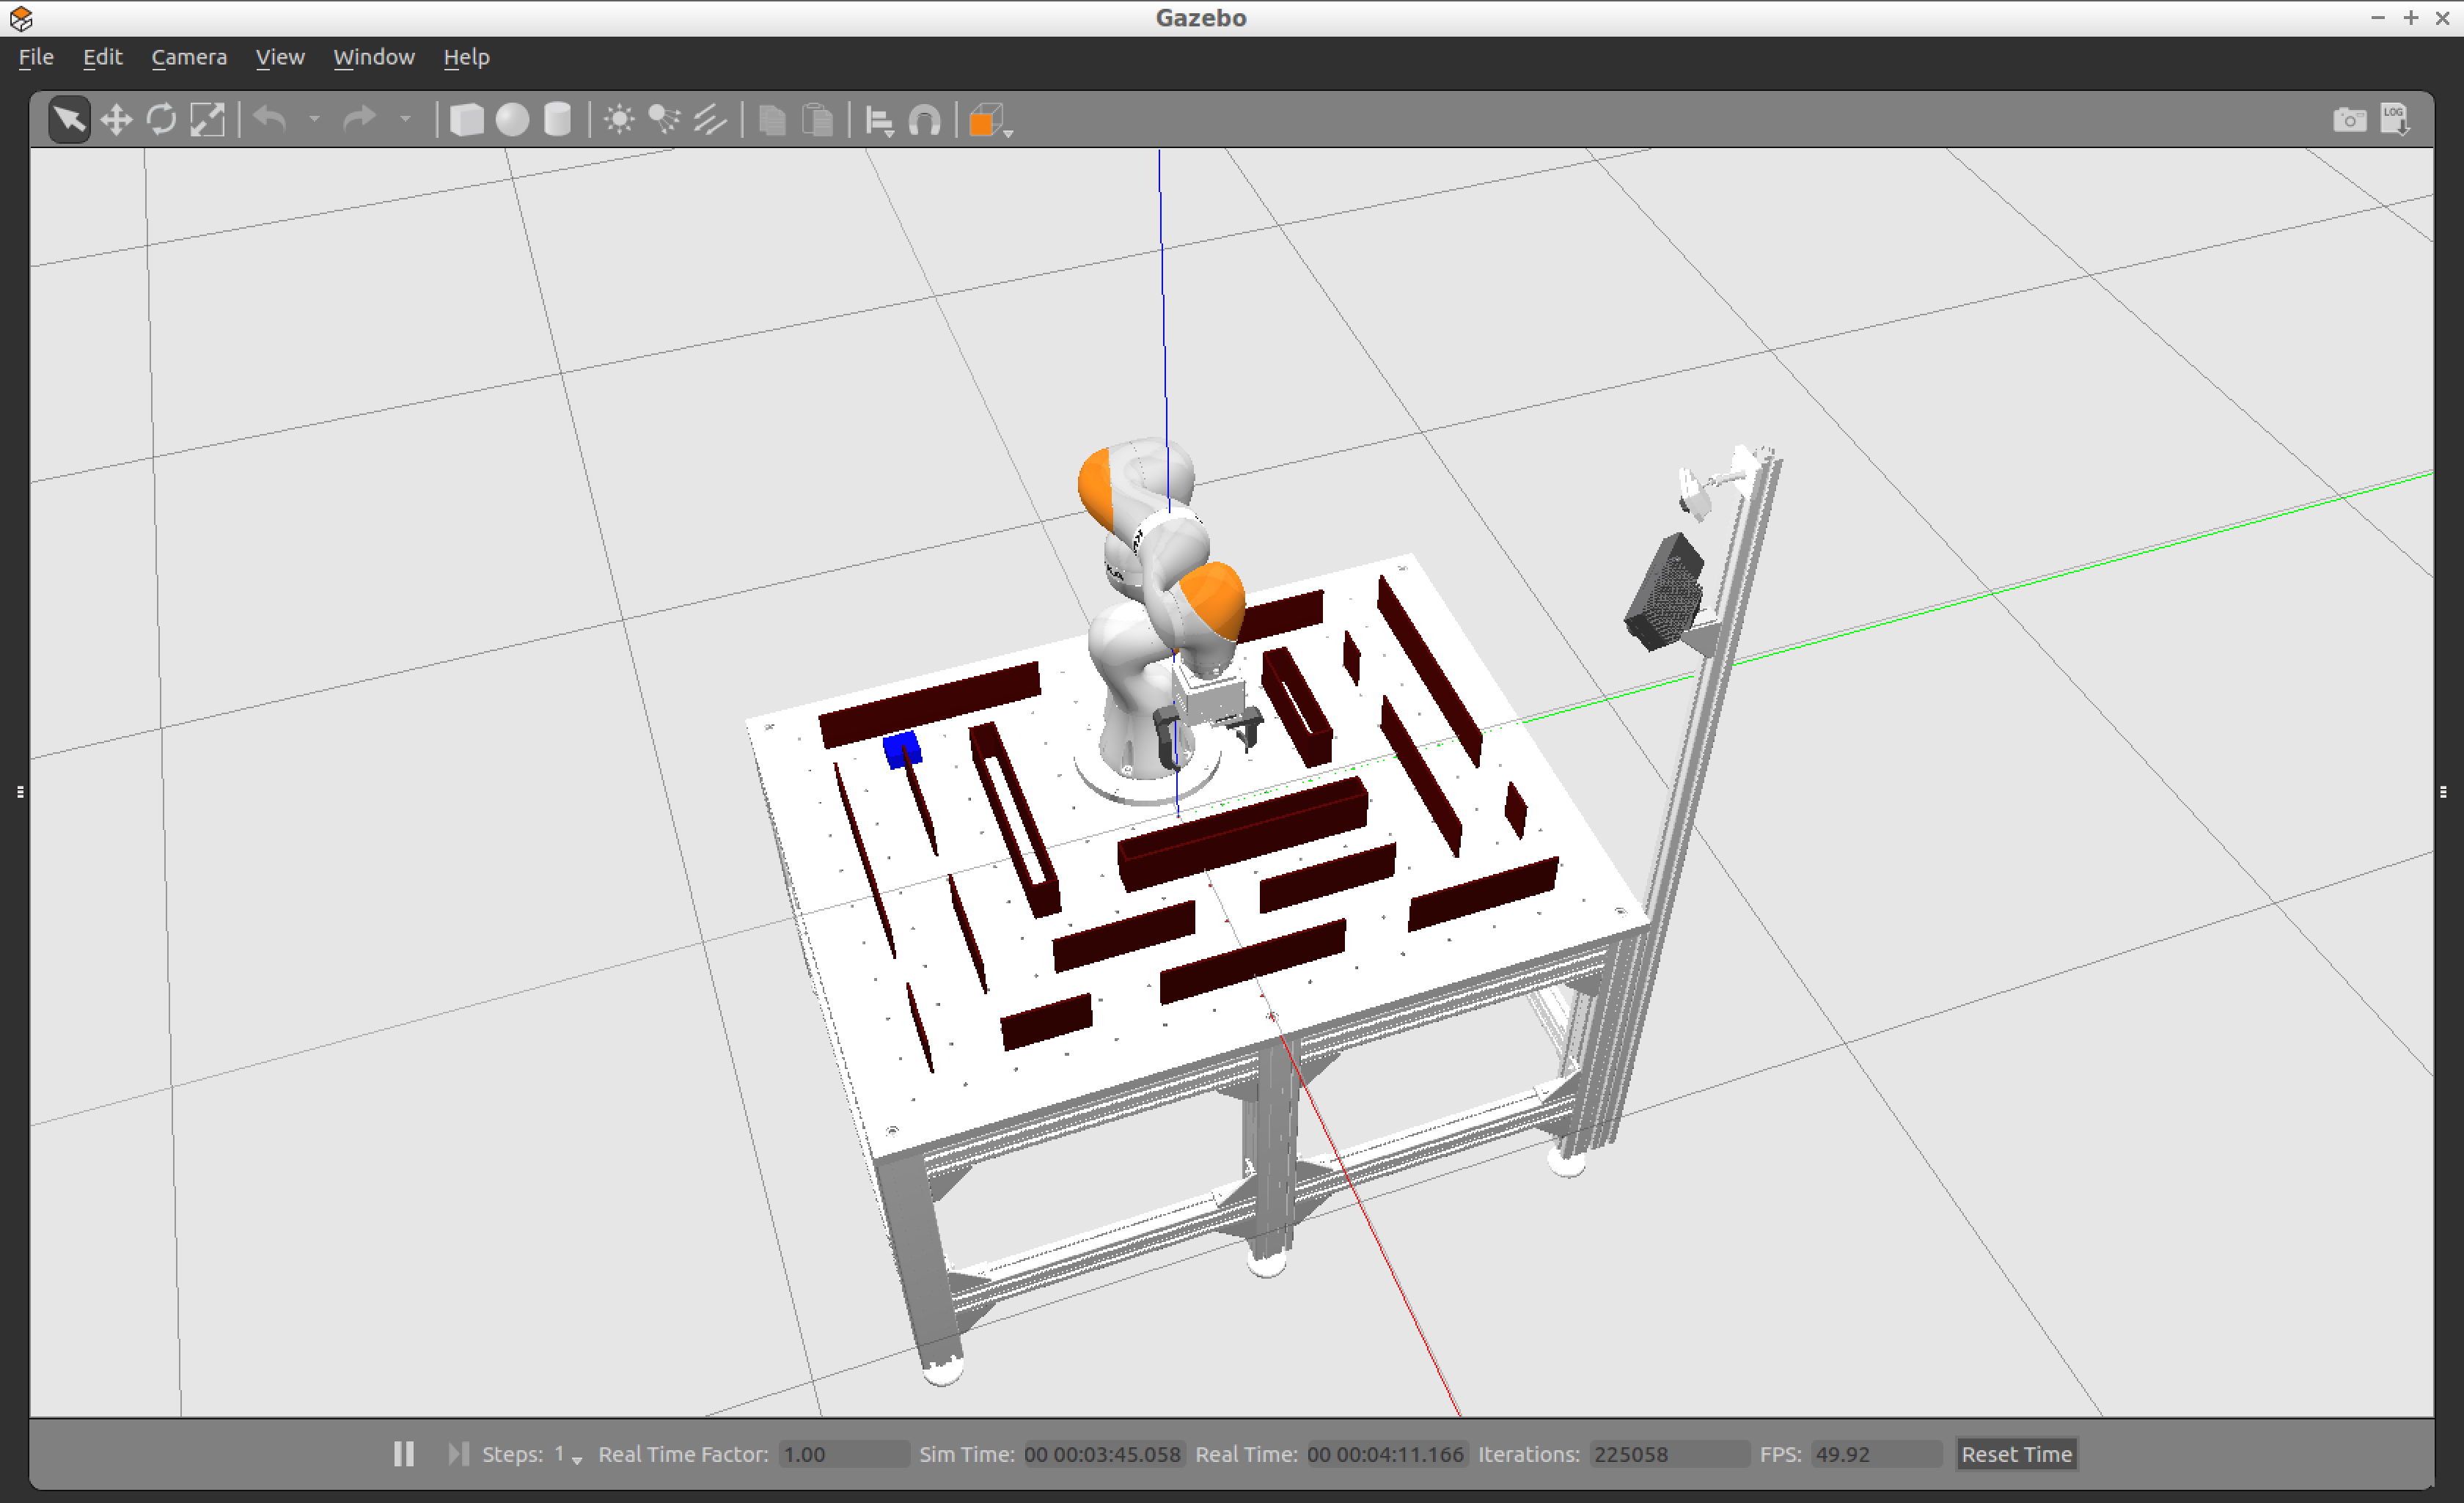Viewport: 2464px width, 1503px height.
Task: Pause the simulation
Action: click(x=403, y=1453)
